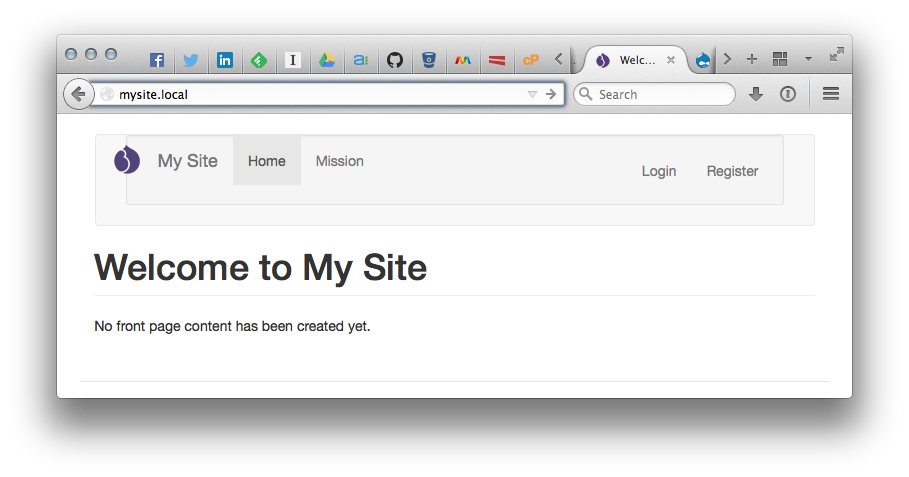Open the LinkedIn pinned tab

pyautogui.click(x=225, y=60)
